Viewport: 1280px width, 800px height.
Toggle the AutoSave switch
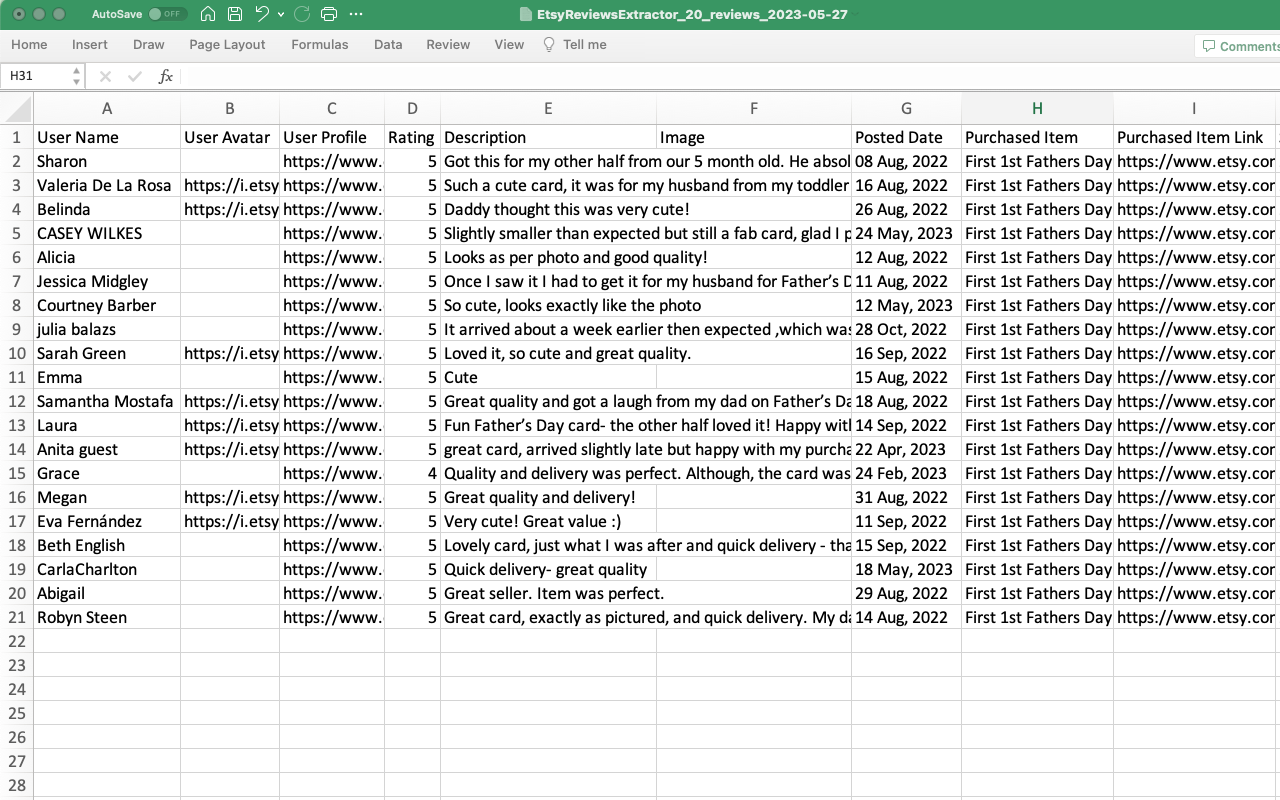[167, 14]
